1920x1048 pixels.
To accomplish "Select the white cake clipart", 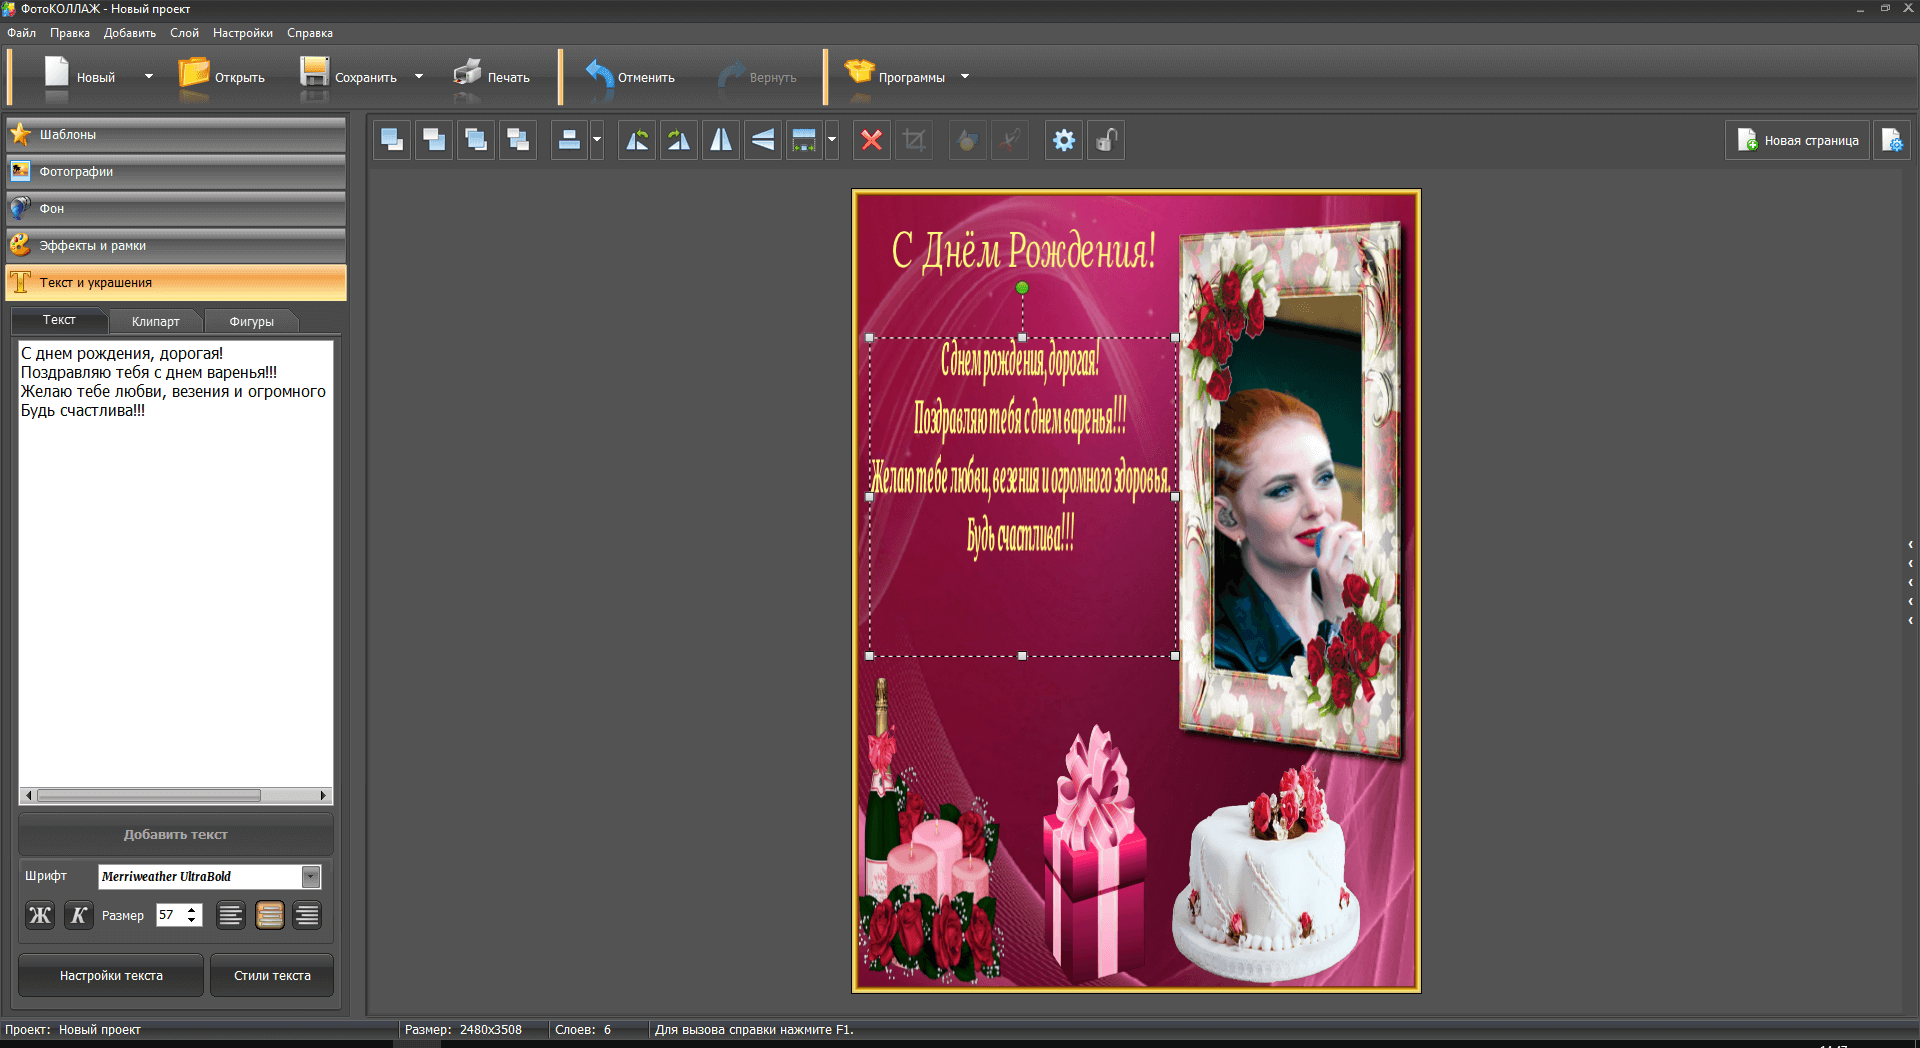I will pyautogui.click(x=1266, y=875).
